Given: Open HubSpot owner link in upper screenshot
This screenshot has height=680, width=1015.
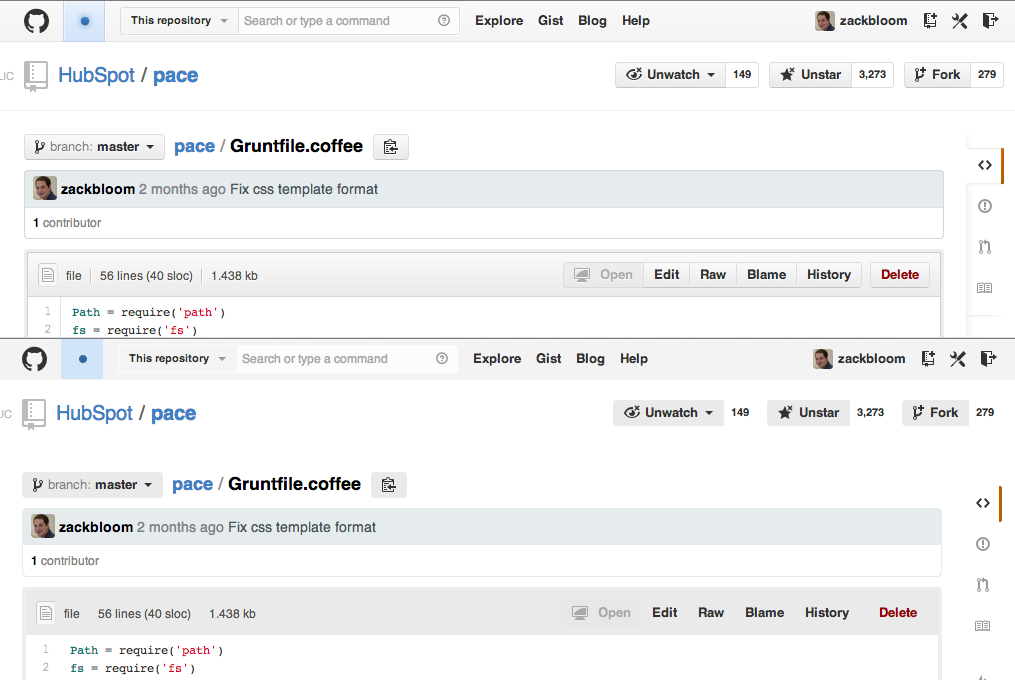Looking at the screenshot, I should (96, 75).
